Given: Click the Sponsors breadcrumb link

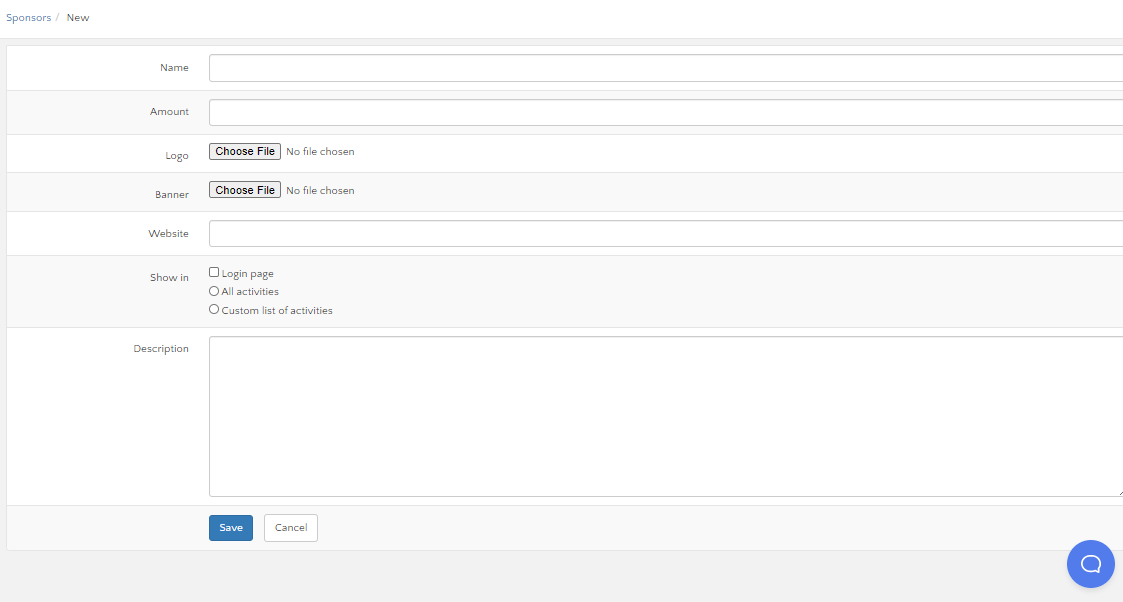Looking at the screenshot, I should [x=28, y=17].
